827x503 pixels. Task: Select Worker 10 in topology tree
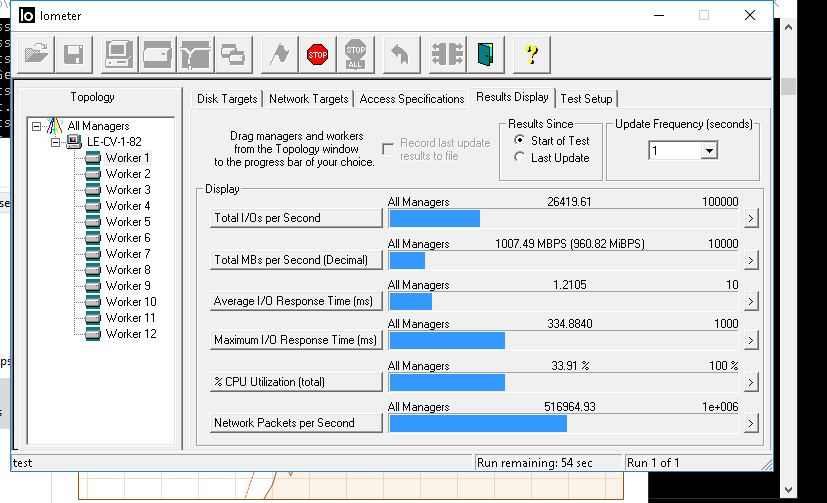[131, 302]
